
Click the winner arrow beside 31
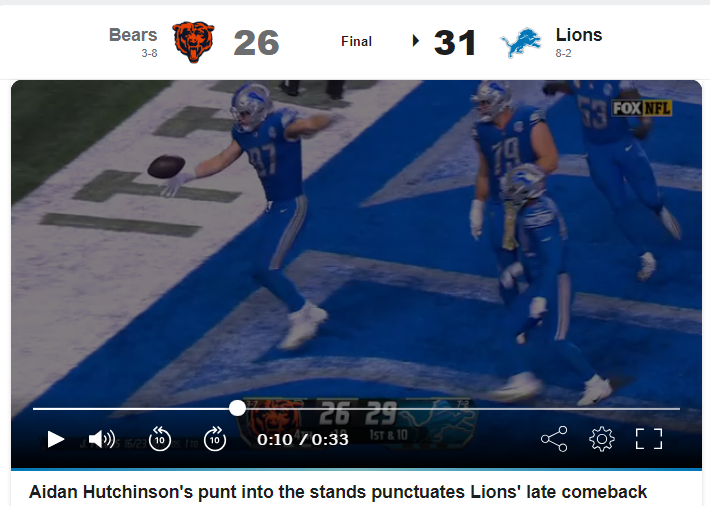tap(416, 41)
